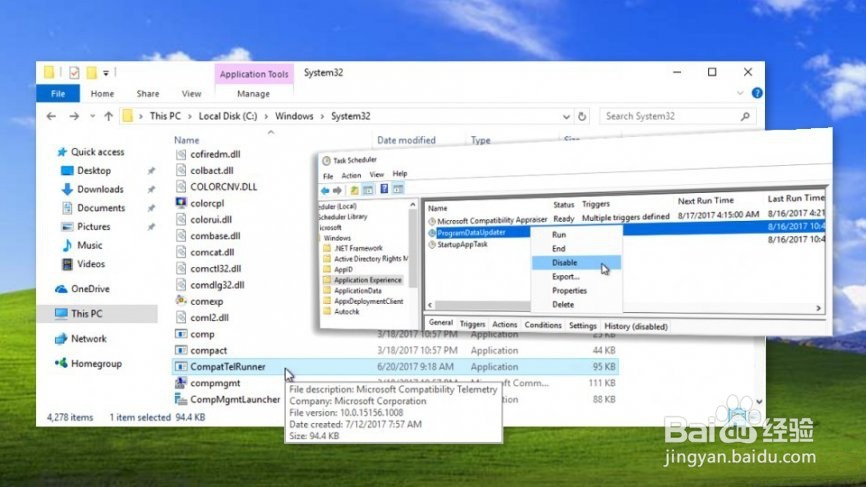
Task: Go forward with Explorer's right arrow
Action: pyautogui.click(x=74, y=116)
